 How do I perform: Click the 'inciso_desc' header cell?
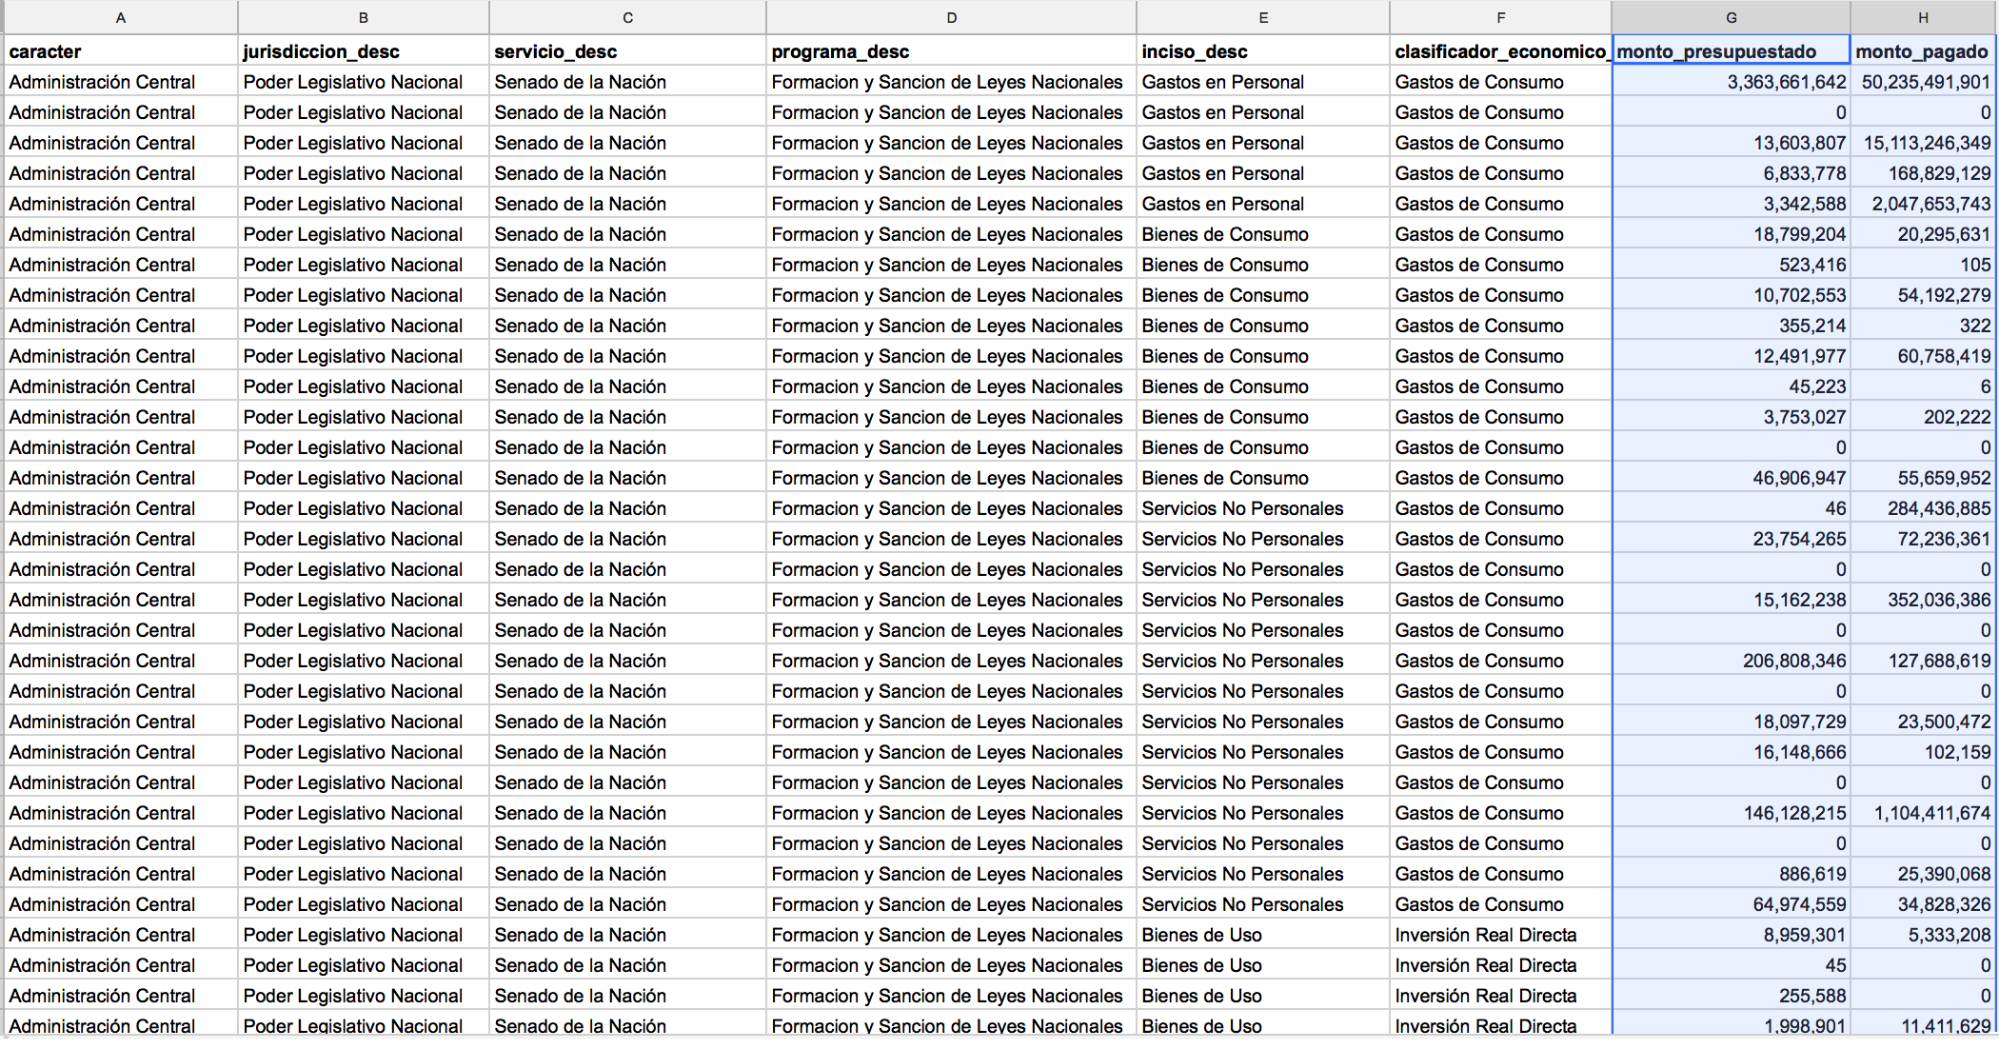pos(1263,51)
